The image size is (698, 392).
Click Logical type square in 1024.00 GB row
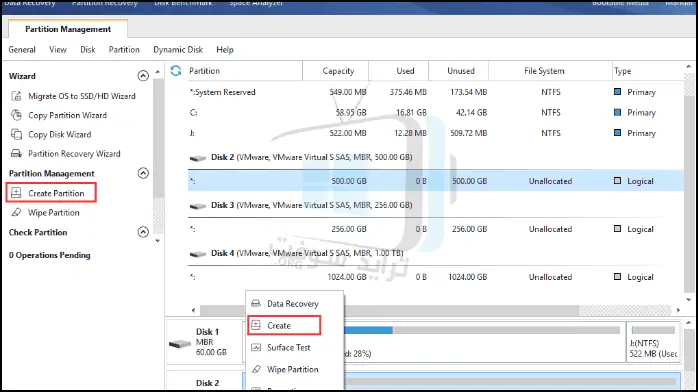tap(617, 276)
